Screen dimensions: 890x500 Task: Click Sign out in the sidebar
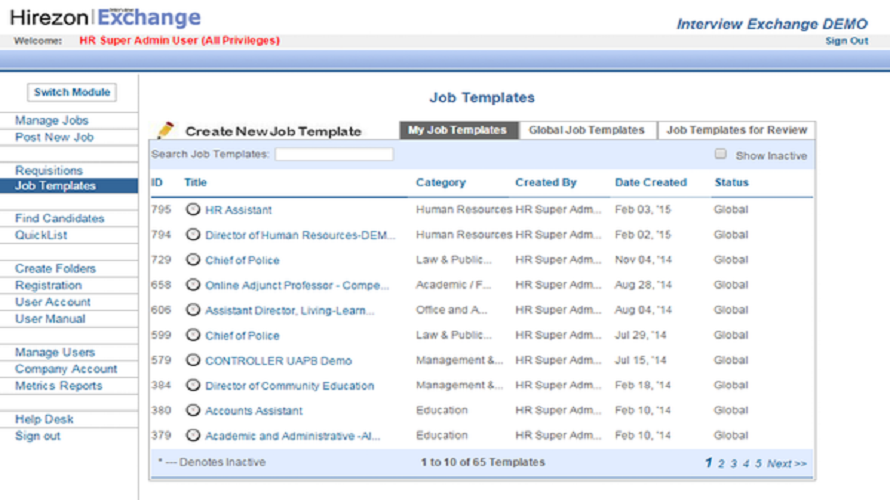pyautogui.click(x=37, y=436)
